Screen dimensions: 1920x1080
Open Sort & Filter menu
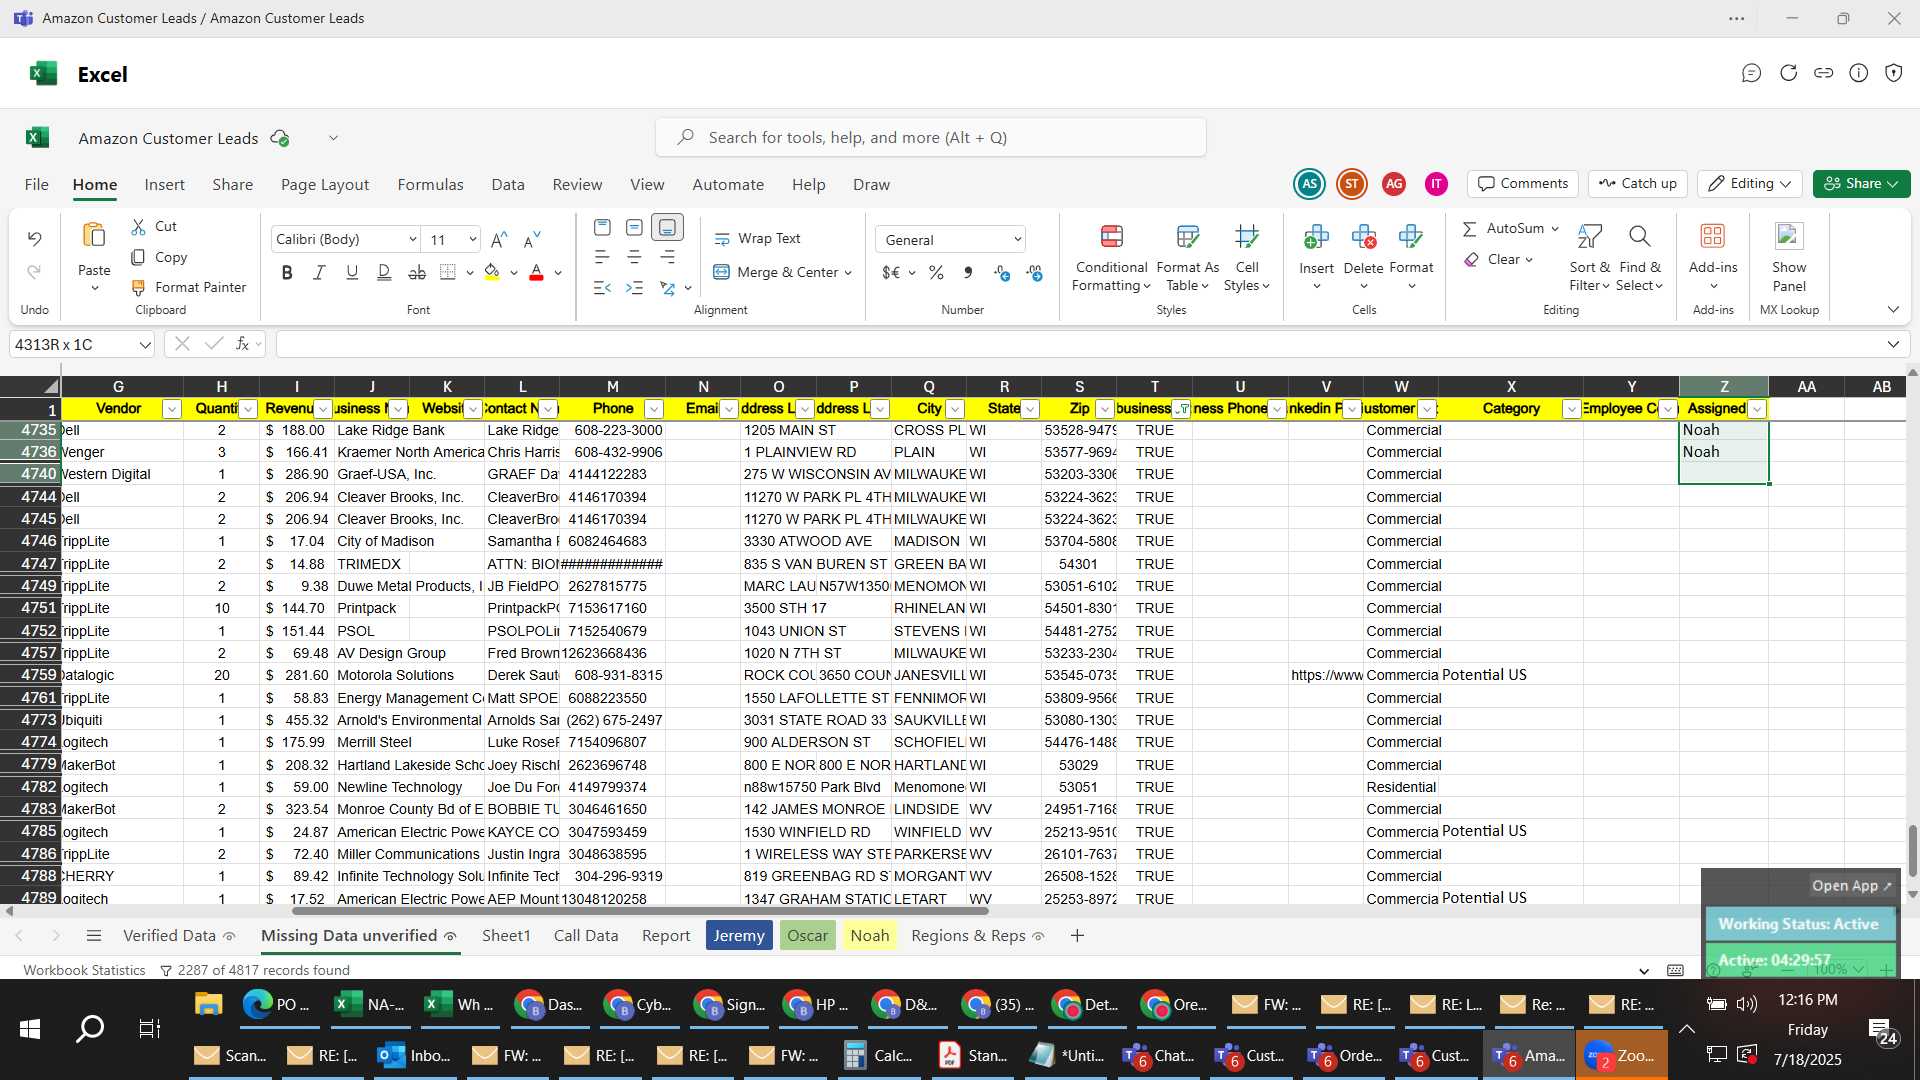[x=1589, y=258]
